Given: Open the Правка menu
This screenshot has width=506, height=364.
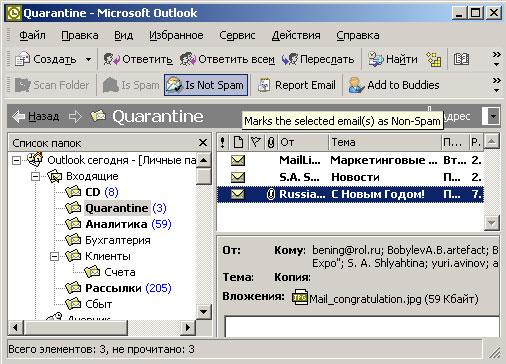Looking at the screenshot, I should click(80, 35).
